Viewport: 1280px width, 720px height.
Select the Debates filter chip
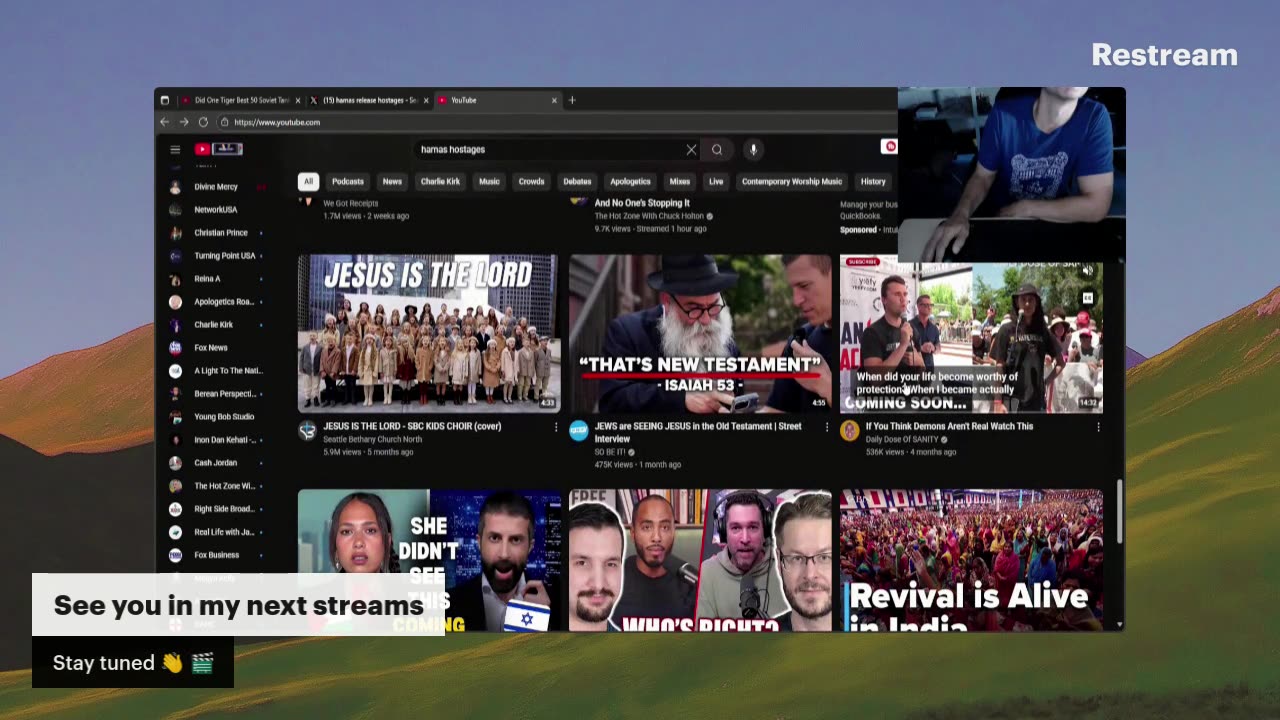pos(577,182)
